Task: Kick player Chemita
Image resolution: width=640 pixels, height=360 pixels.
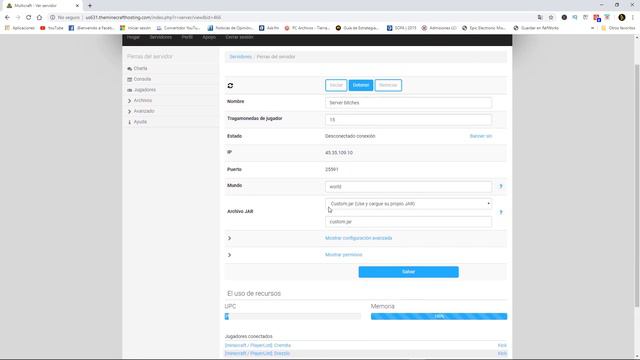Action: click(x=502, y=345)
